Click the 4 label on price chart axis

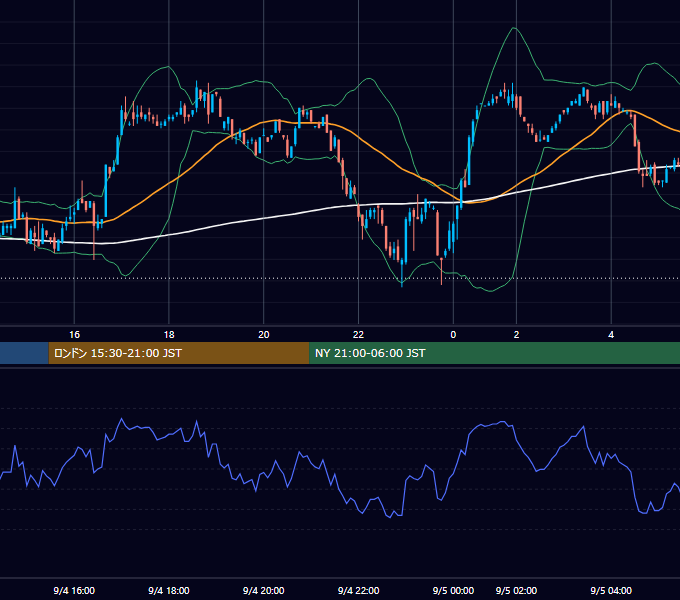click(x=611, y=335)
